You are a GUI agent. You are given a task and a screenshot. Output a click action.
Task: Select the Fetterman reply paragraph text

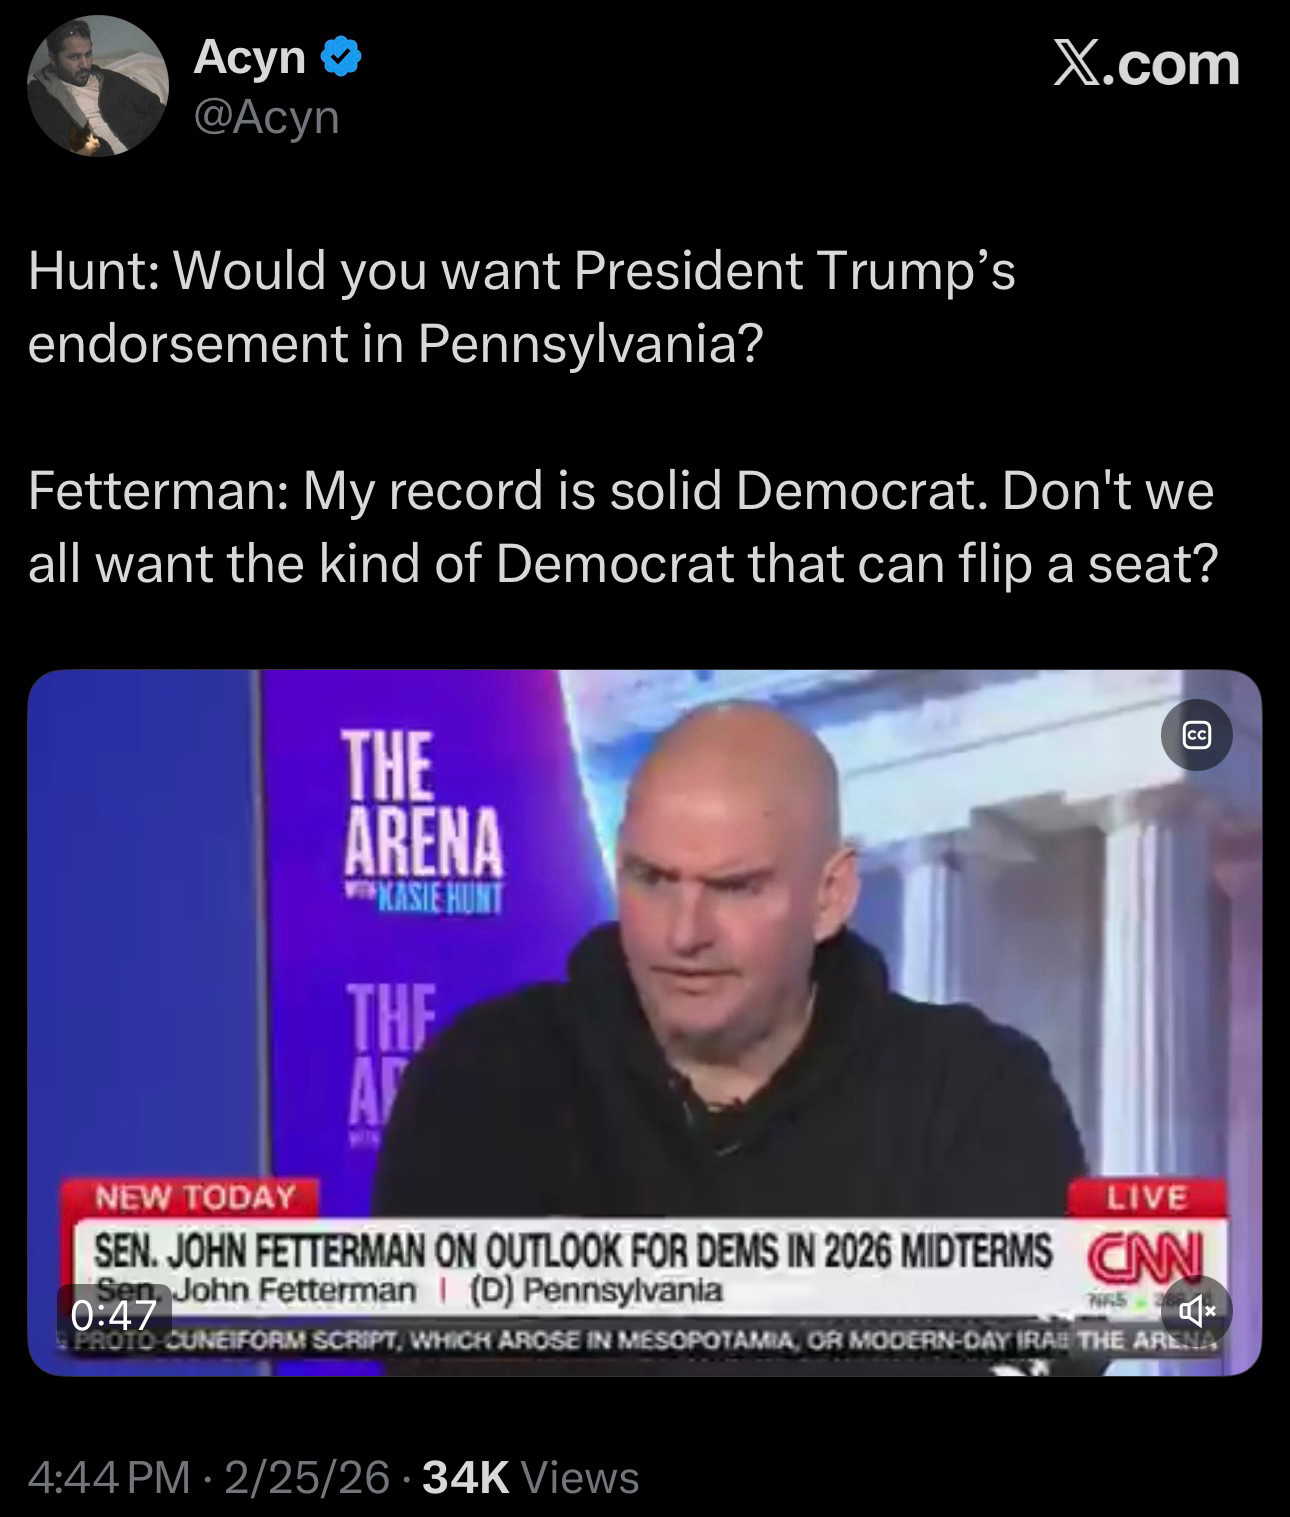click(x=623, y=527)
